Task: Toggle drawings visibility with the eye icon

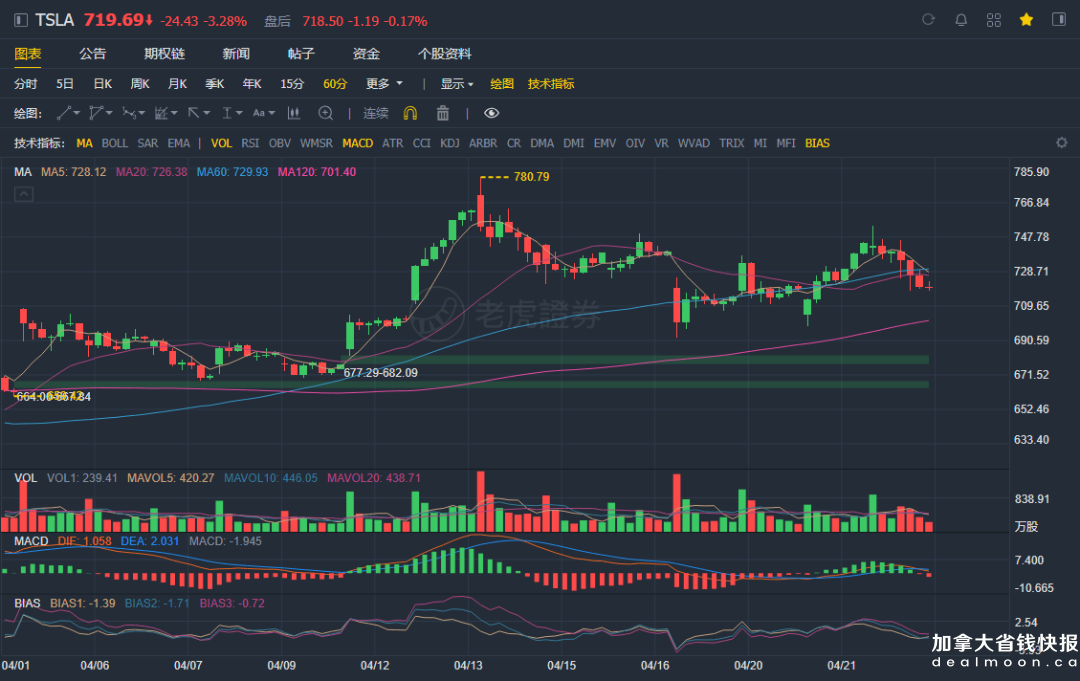Action: point(491,113)
